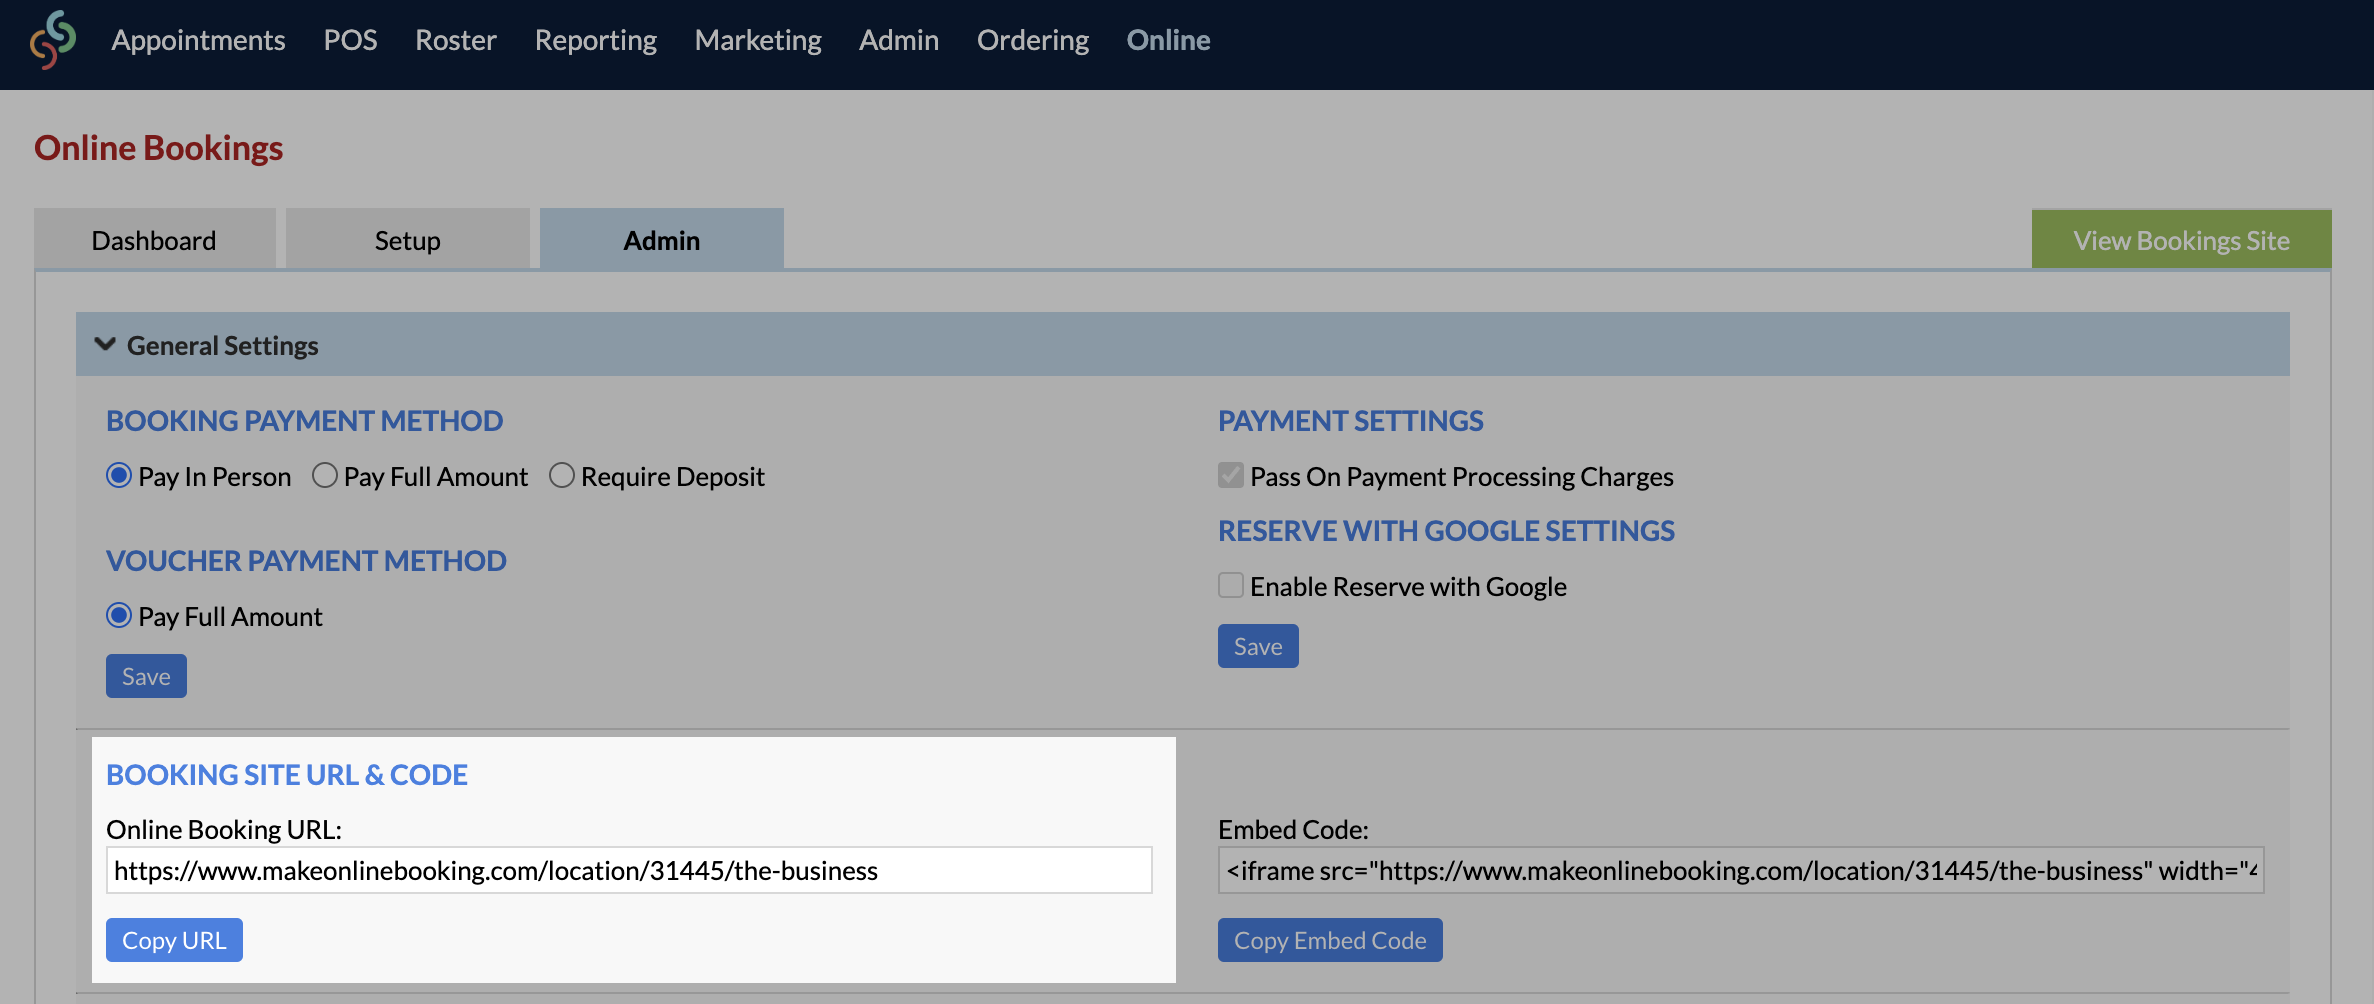Screen dimensions: 2374x1004
Task: Switch to the Dashboard tab
Action: (x=154, y=240)
